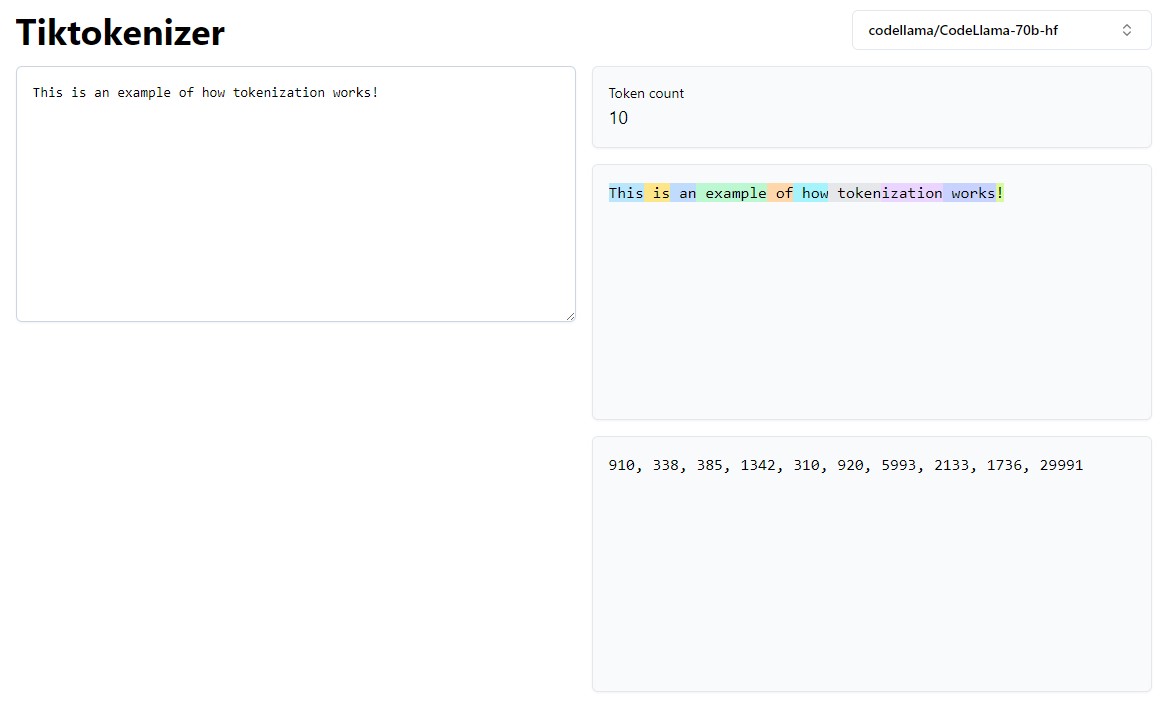Click the orange 'of' token

click(x=782, y=193)
